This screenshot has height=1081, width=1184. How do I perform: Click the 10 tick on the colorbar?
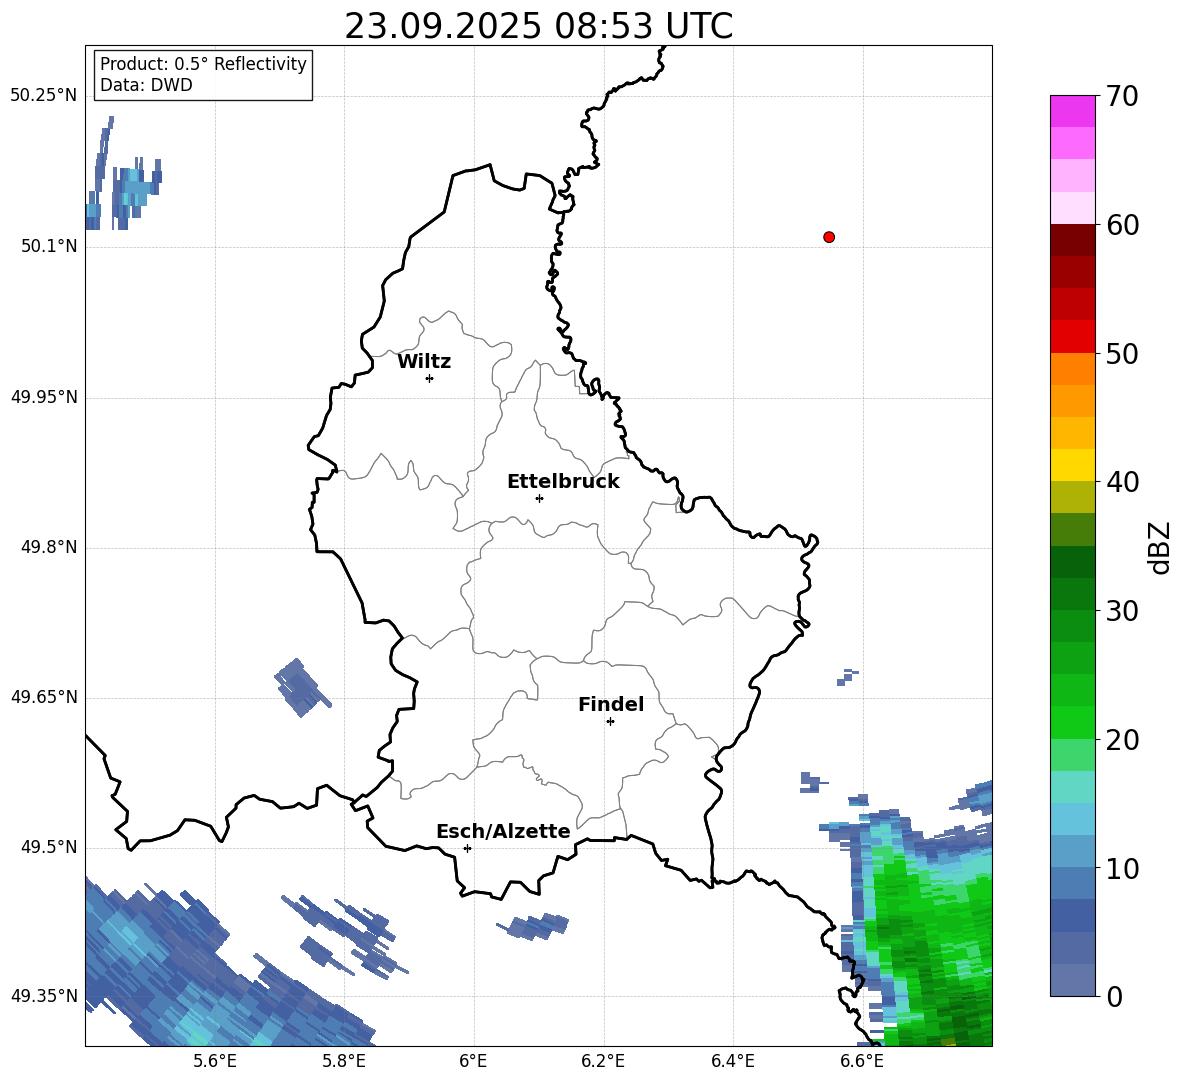(1122, 869)
